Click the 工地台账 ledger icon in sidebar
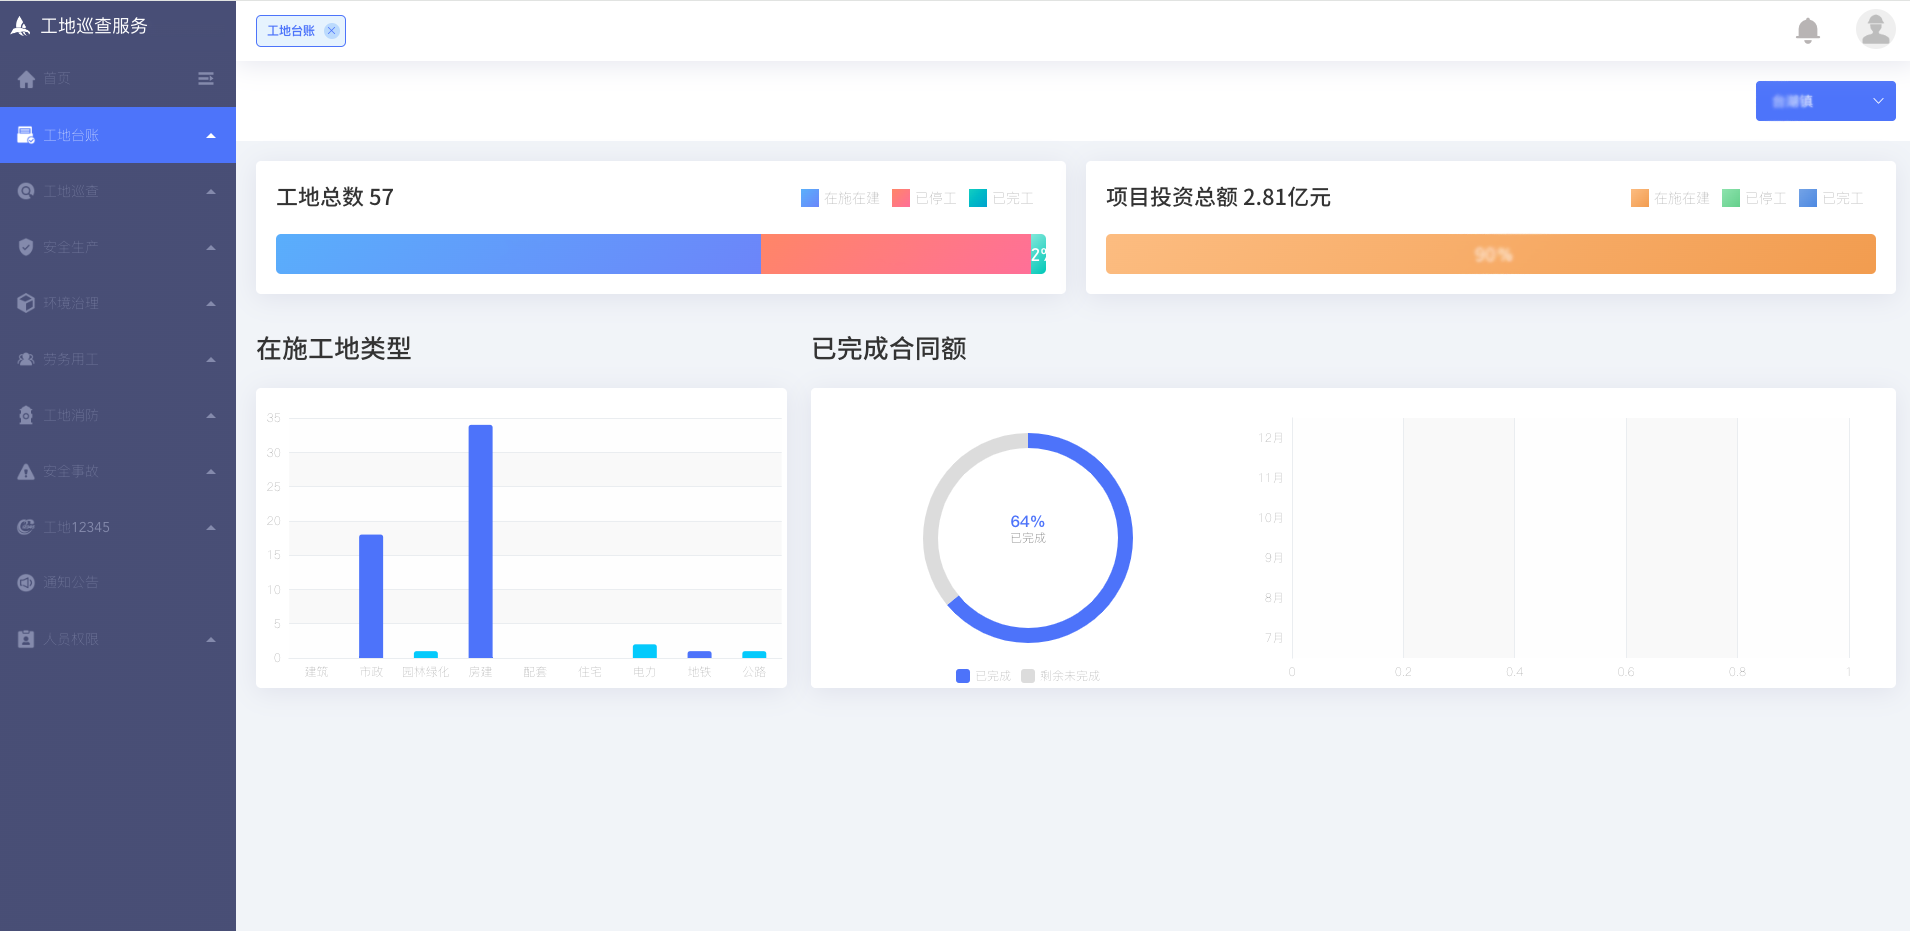This screenshot has height=931, width=1910. tap(26, 135)
